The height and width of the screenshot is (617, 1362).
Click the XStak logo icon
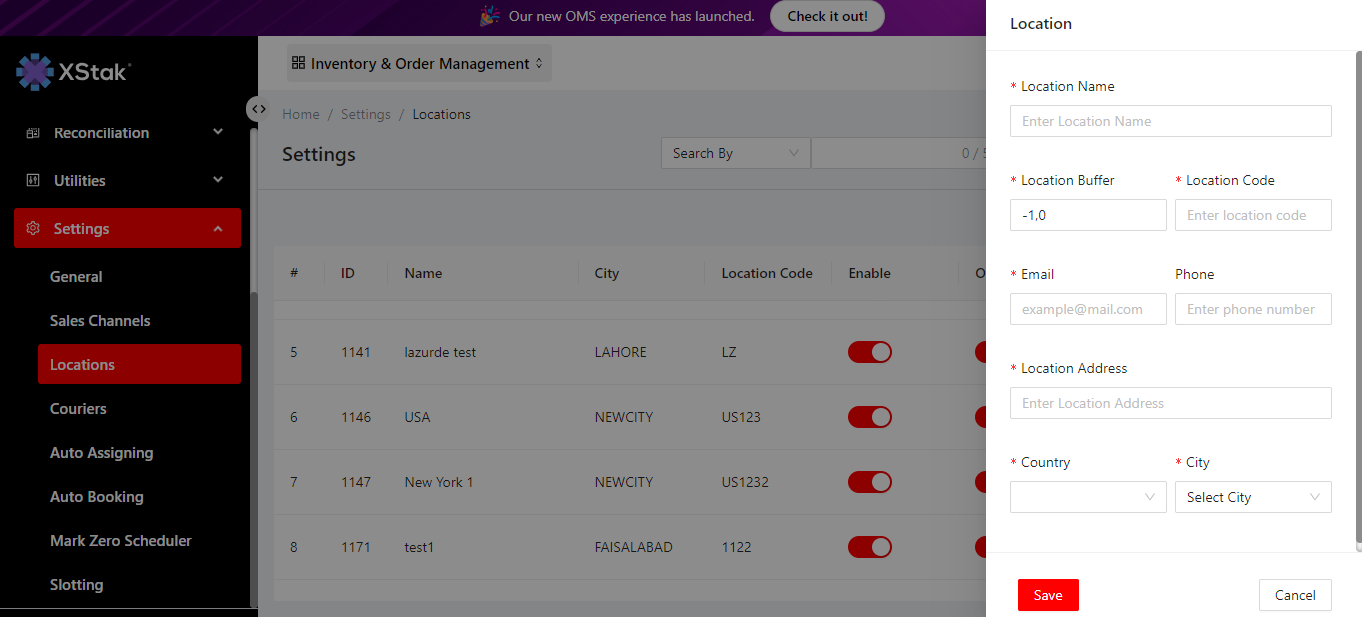tap(35, 72)
